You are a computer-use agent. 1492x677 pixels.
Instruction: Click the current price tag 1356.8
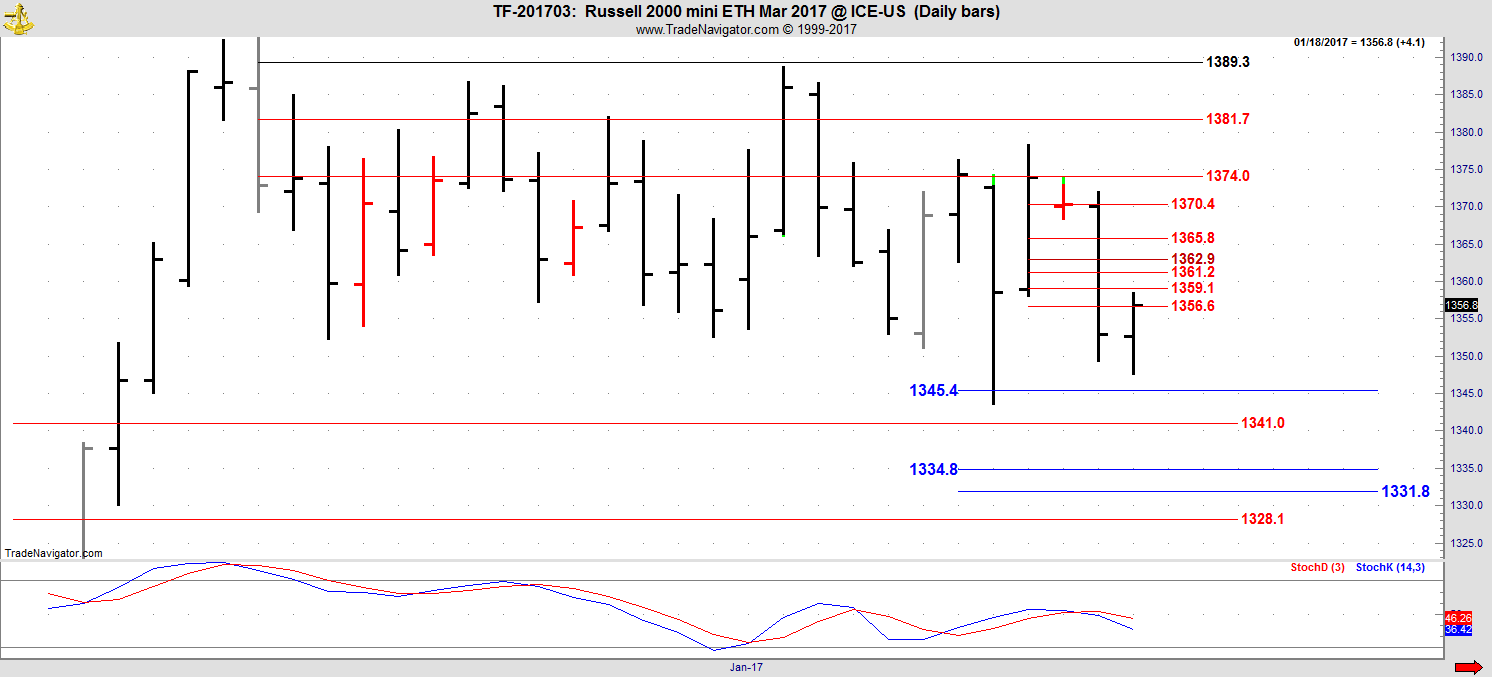(x=1460, y=305)
